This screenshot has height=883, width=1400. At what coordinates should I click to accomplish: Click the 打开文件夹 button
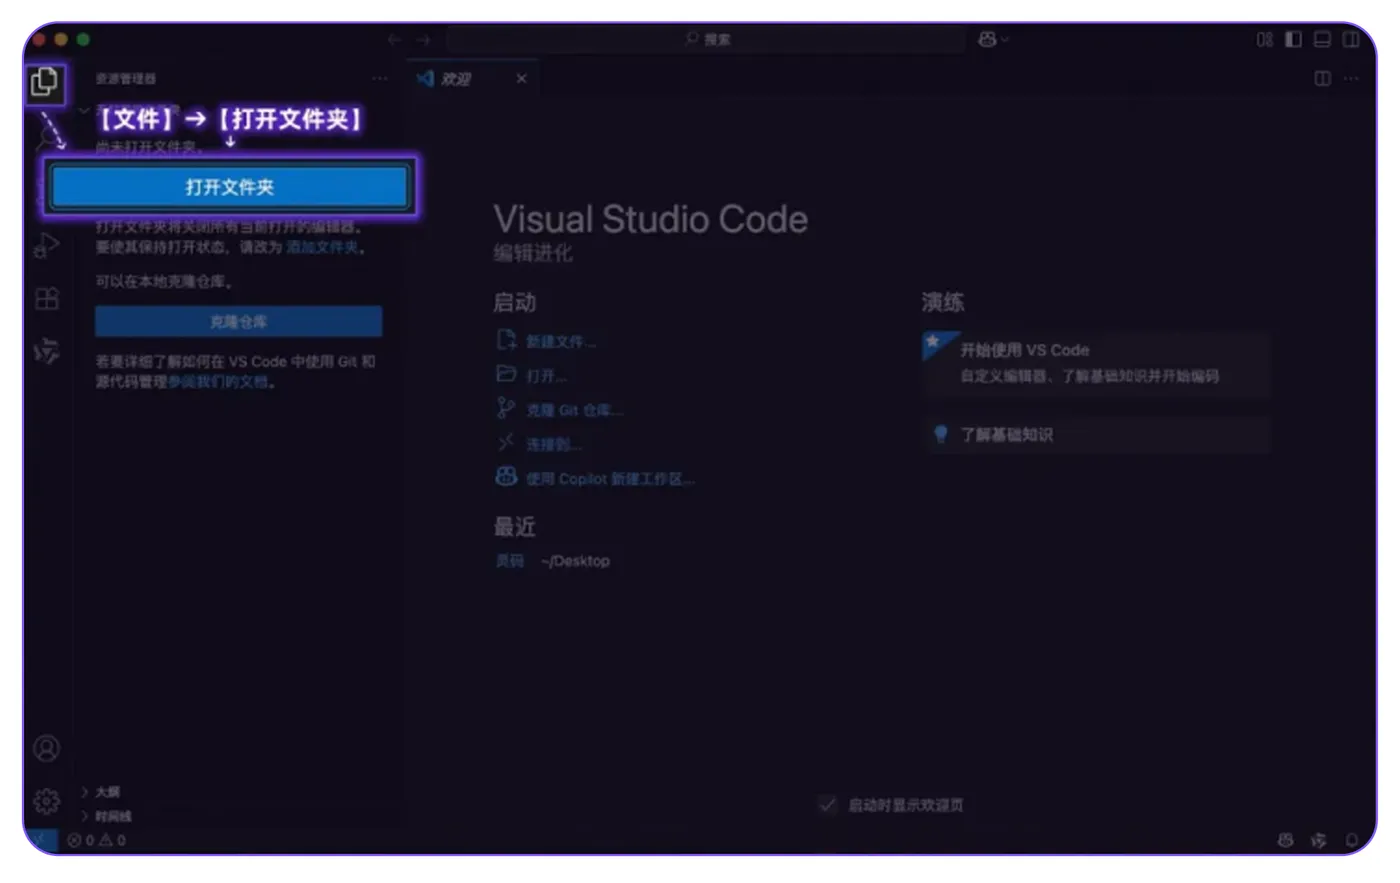[230, 187]
